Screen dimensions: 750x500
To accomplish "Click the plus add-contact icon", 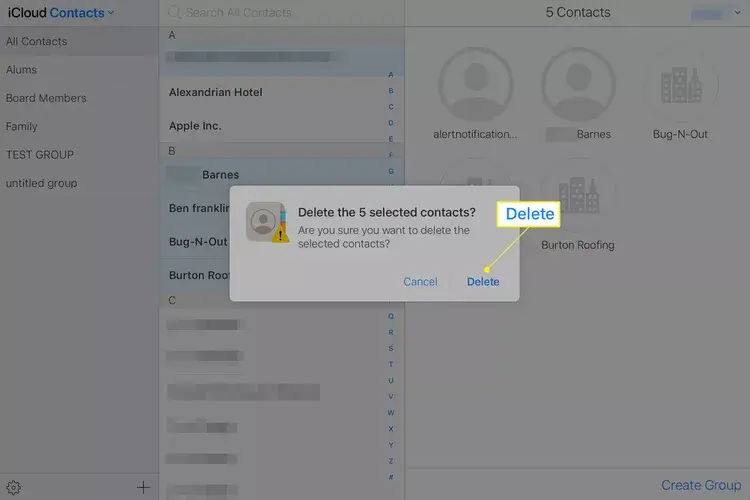I will (x=143, y=488).
